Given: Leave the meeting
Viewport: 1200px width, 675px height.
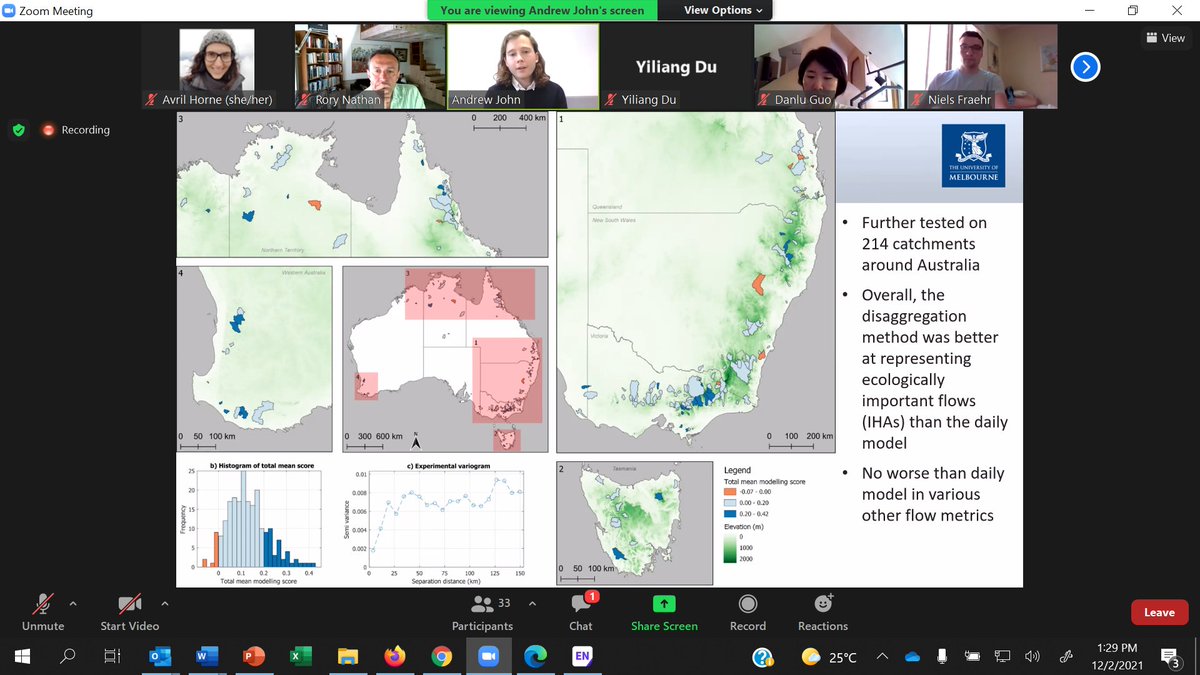Looking at the screenshot, I should click(x=1159, y=612).
